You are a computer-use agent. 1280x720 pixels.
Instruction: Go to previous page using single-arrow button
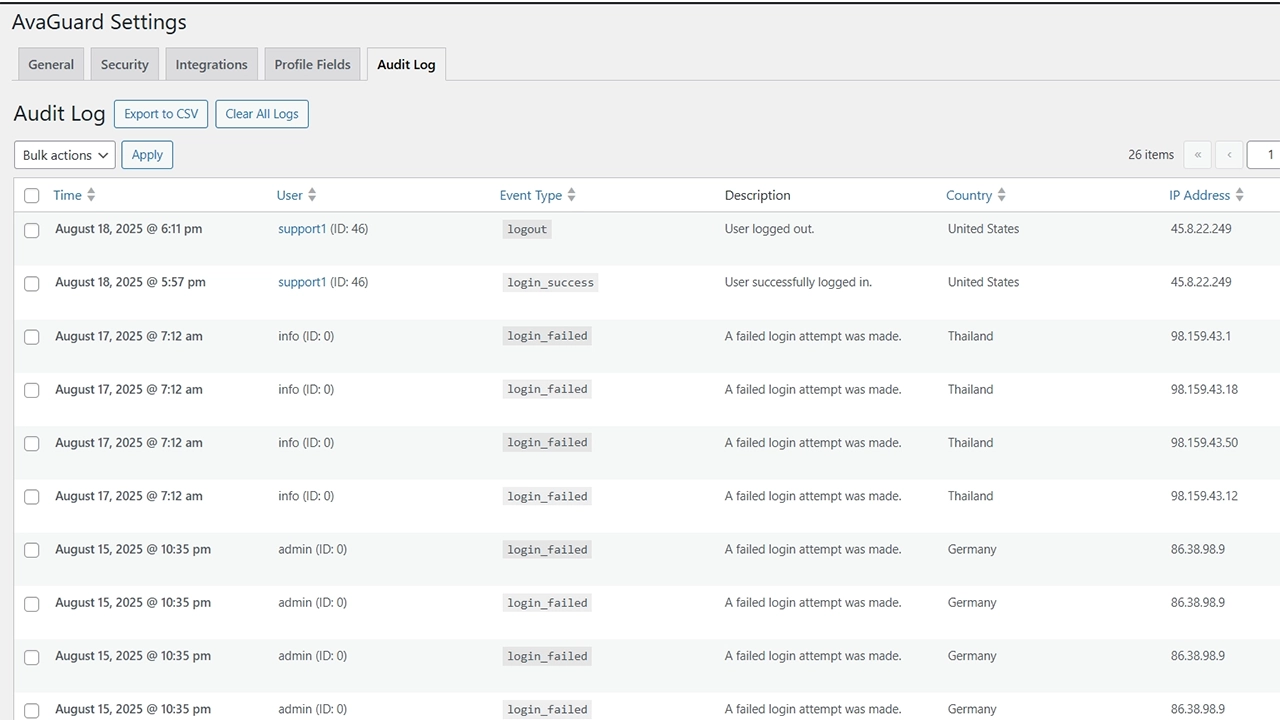(1229, 155)
